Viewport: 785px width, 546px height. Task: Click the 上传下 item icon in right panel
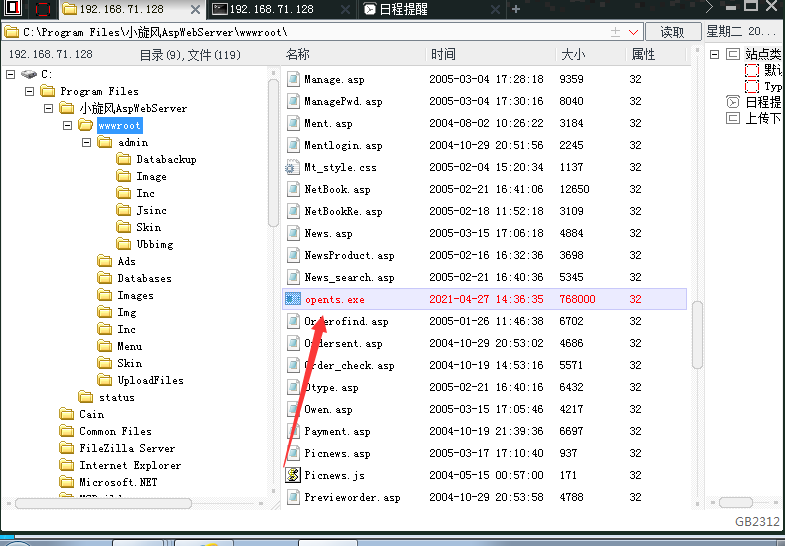[733, 119]
